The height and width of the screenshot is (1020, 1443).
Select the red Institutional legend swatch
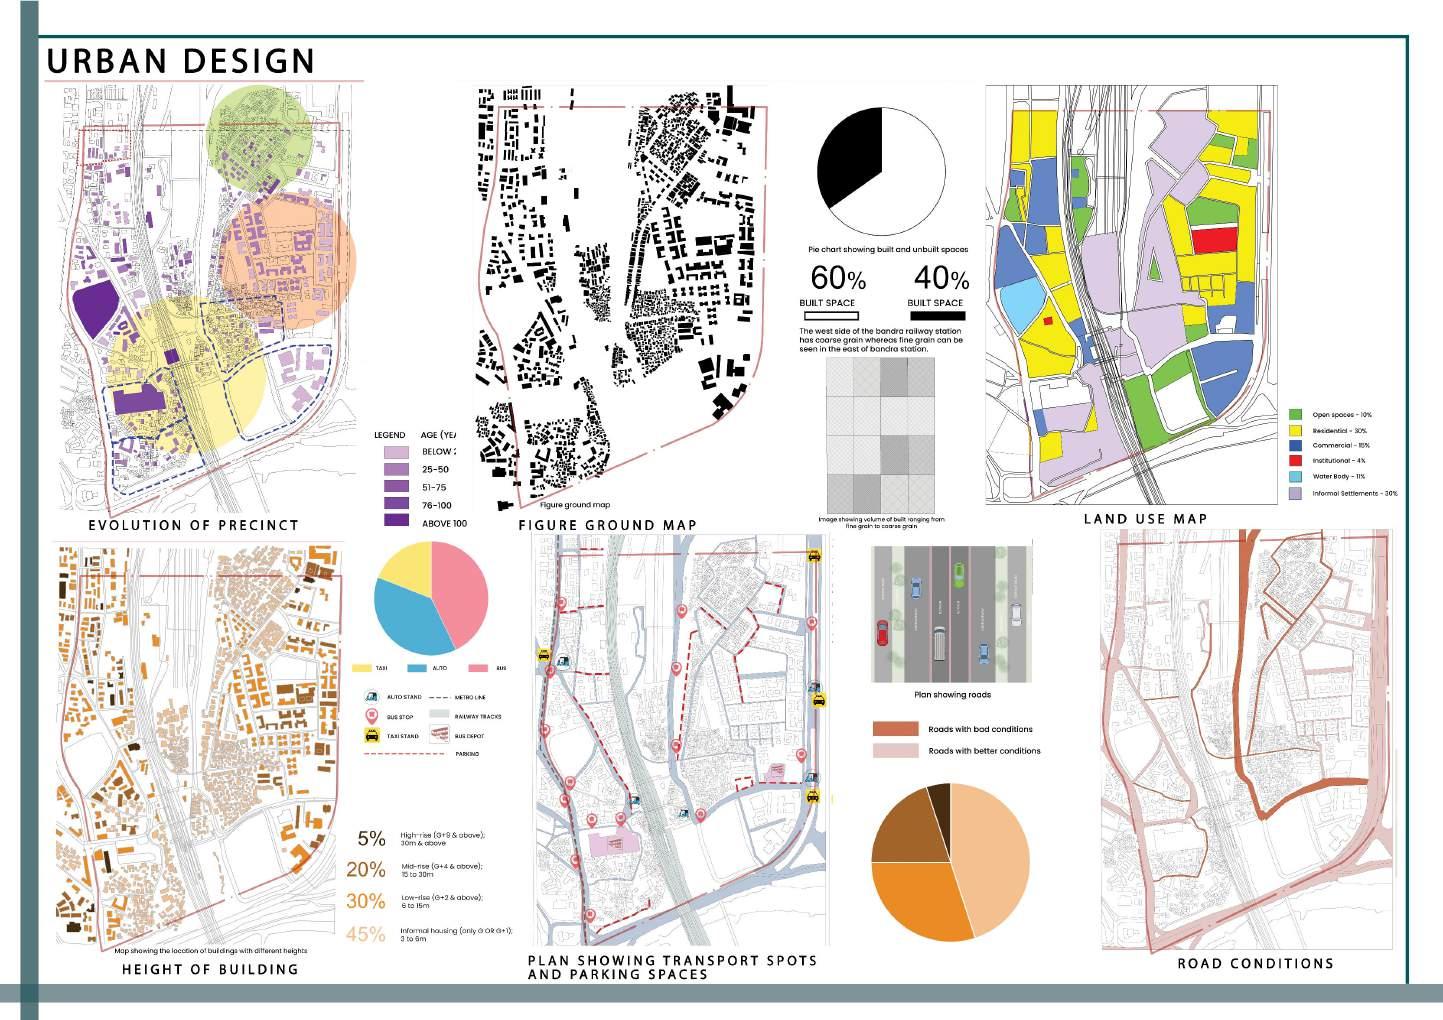[1295, 460]
